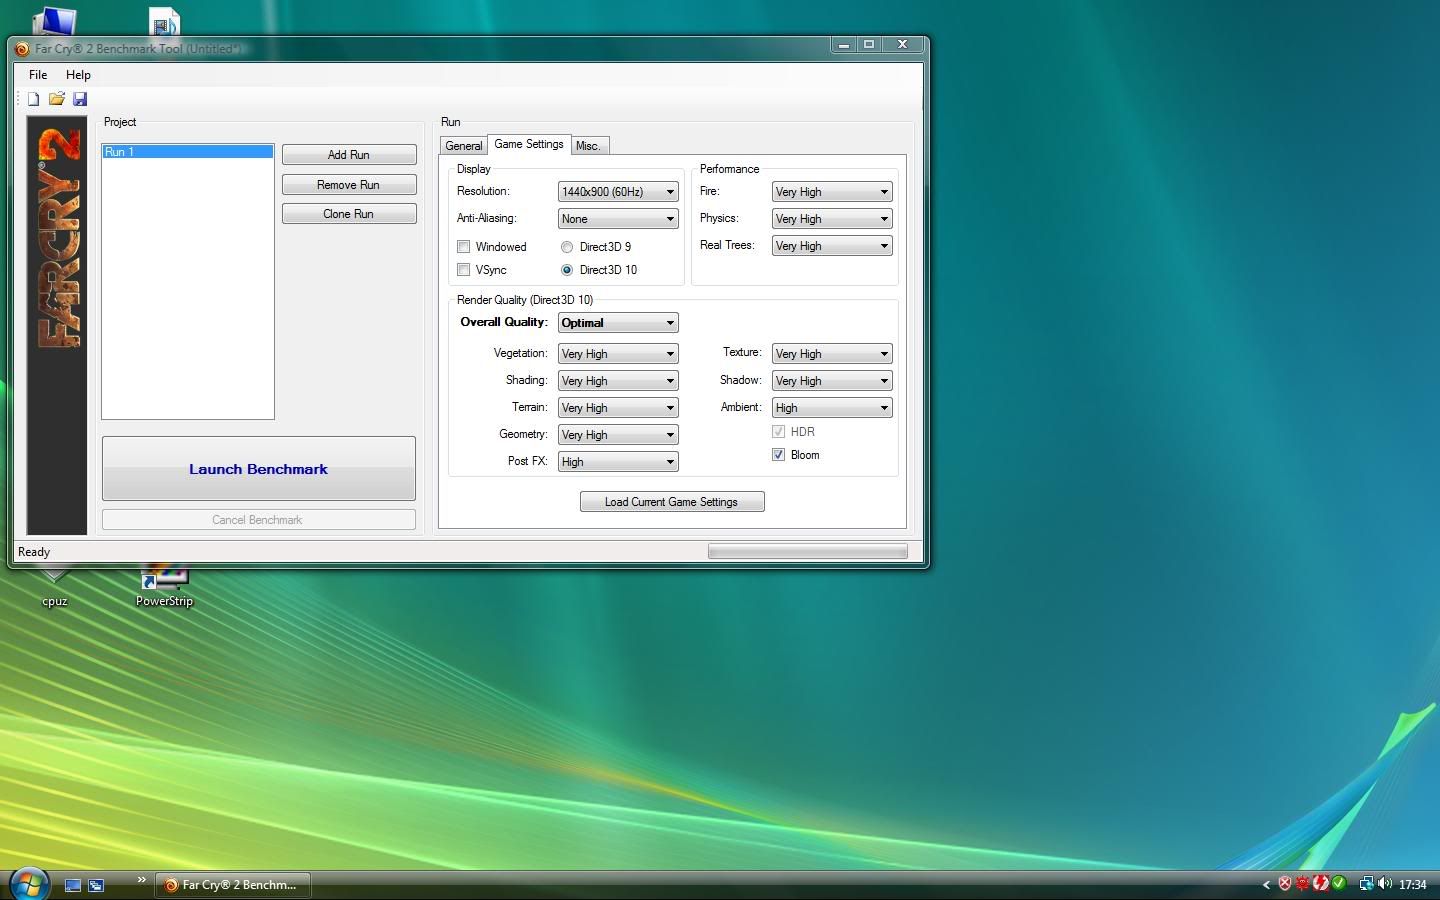
Task: Click the Far Cry 2 taskbar button
Action: [x=232, y=885]
